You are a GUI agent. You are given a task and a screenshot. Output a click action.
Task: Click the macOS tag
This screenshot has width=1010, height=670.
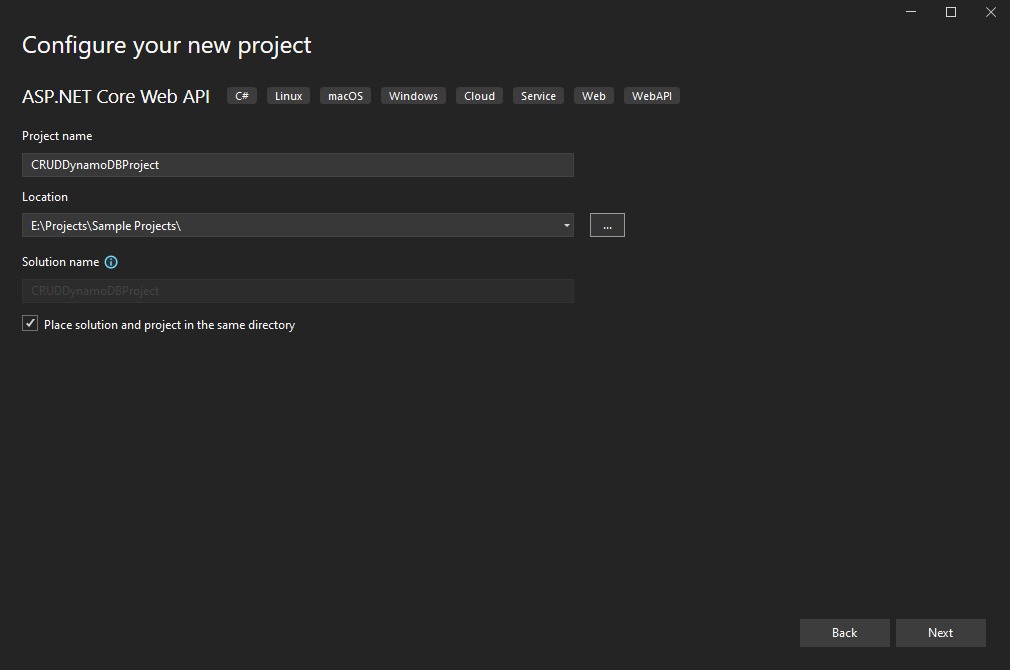coord(345,96)
